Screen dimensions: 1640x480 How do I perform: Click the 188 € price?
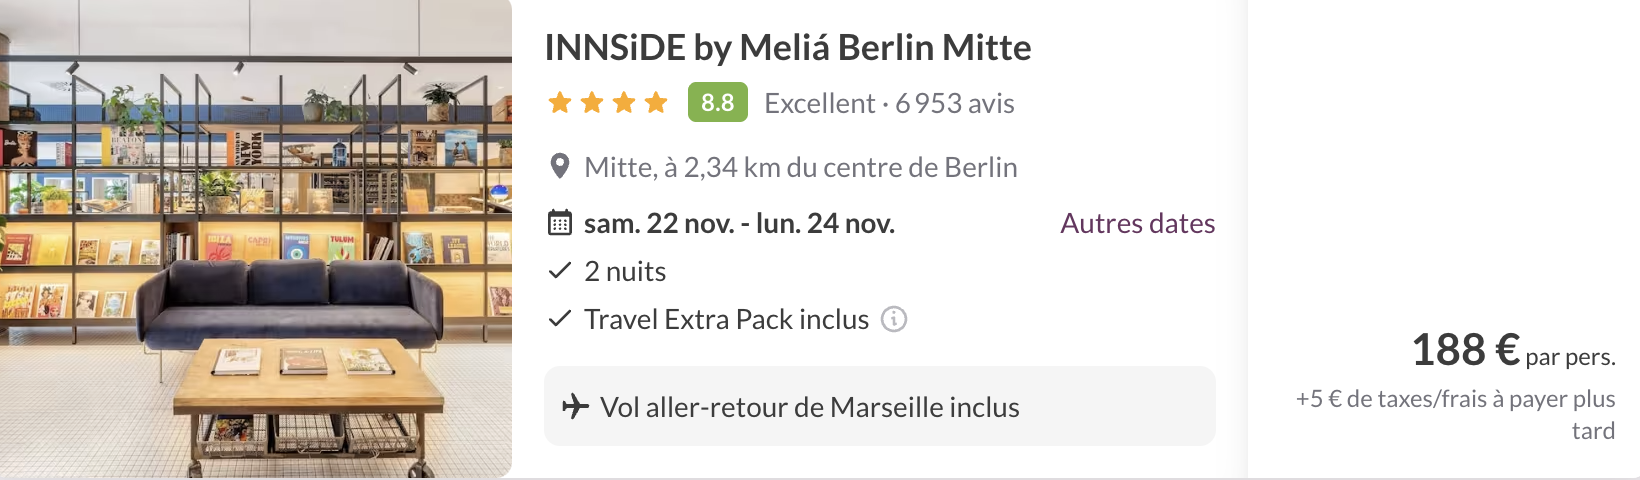coord(1465,350)
